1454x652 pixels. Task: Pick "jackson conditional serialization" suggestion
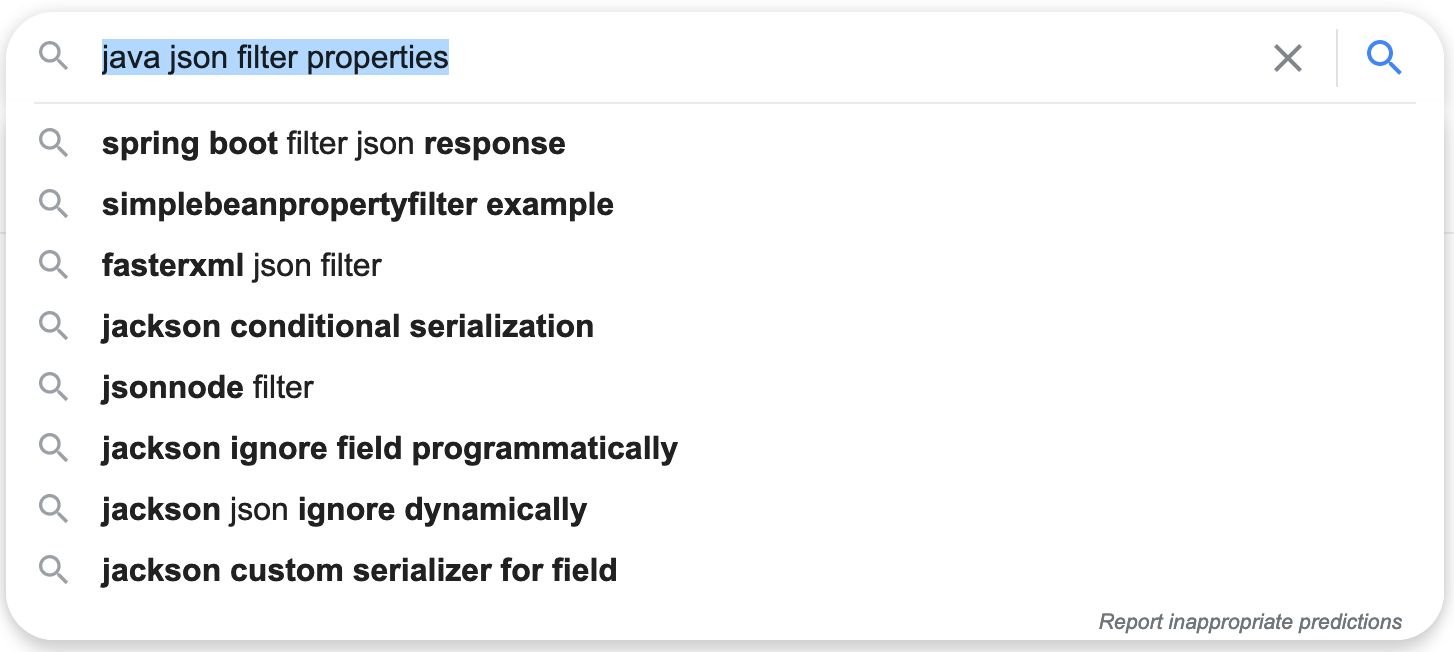tap(347, 327)
